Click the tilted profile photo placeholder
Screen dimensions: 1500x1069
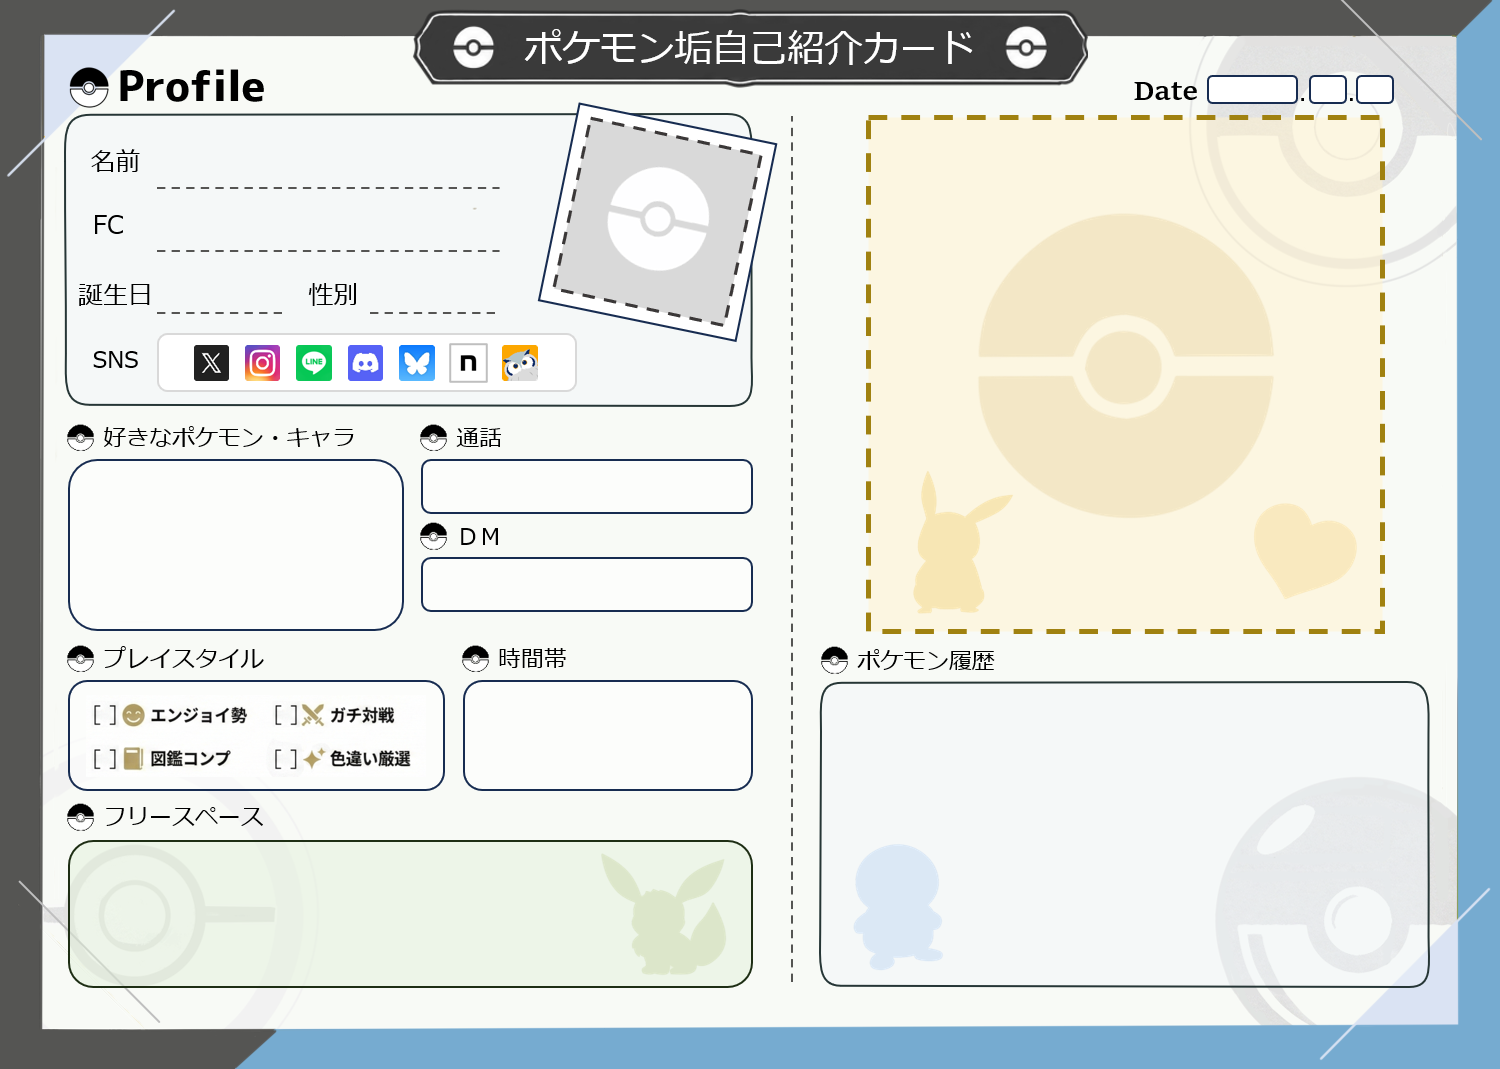pos(658,221)
